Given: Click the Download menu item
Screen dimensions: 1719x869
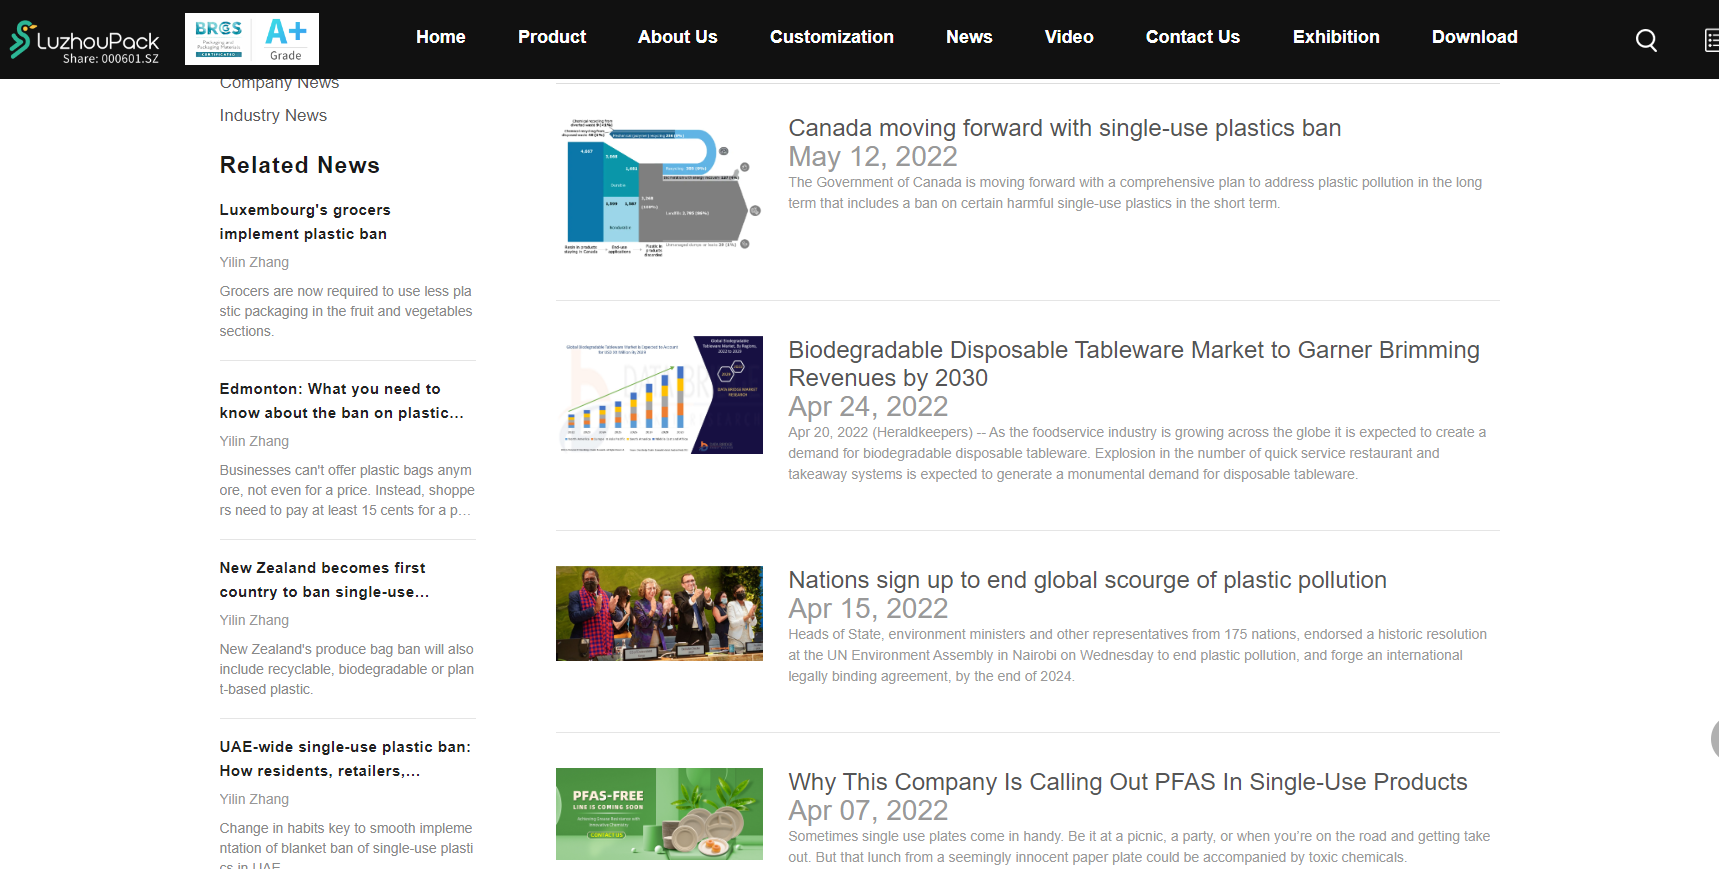Looking at the screenshot, I should (1474, 37).
